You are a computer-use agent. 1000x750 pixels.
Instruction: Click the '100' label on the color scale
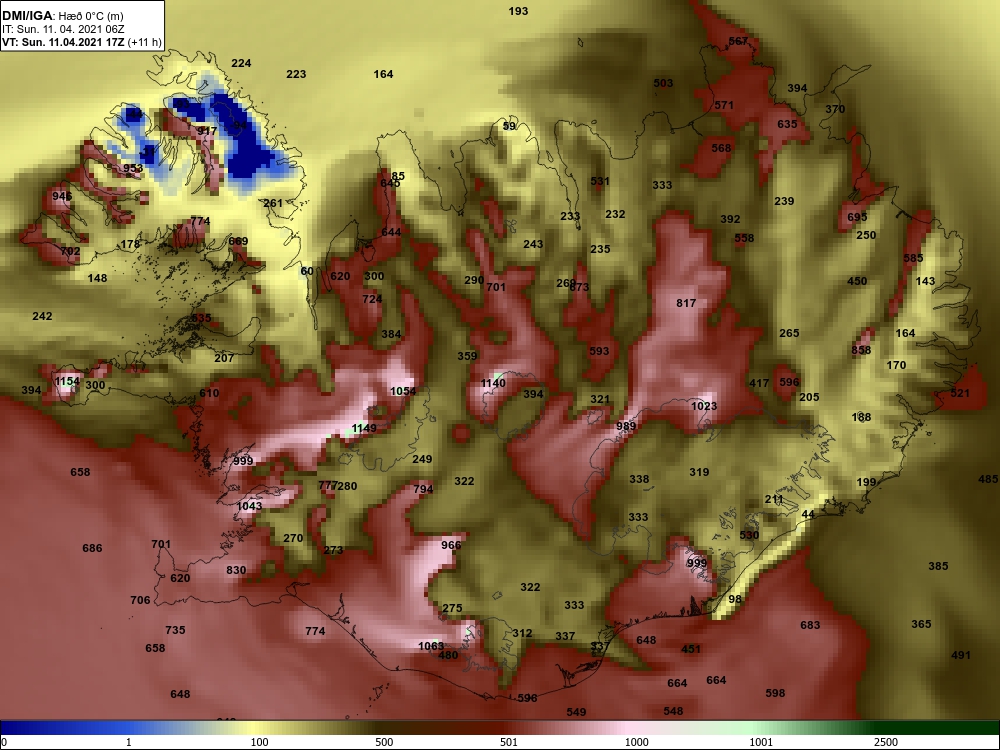(260, 742)
